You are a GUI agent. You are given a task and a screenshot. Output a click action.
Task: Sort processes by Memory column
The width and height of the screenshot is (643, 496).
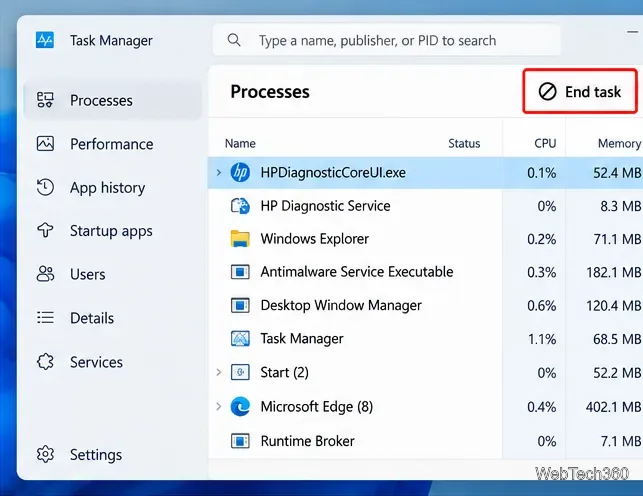coord(619,143)
